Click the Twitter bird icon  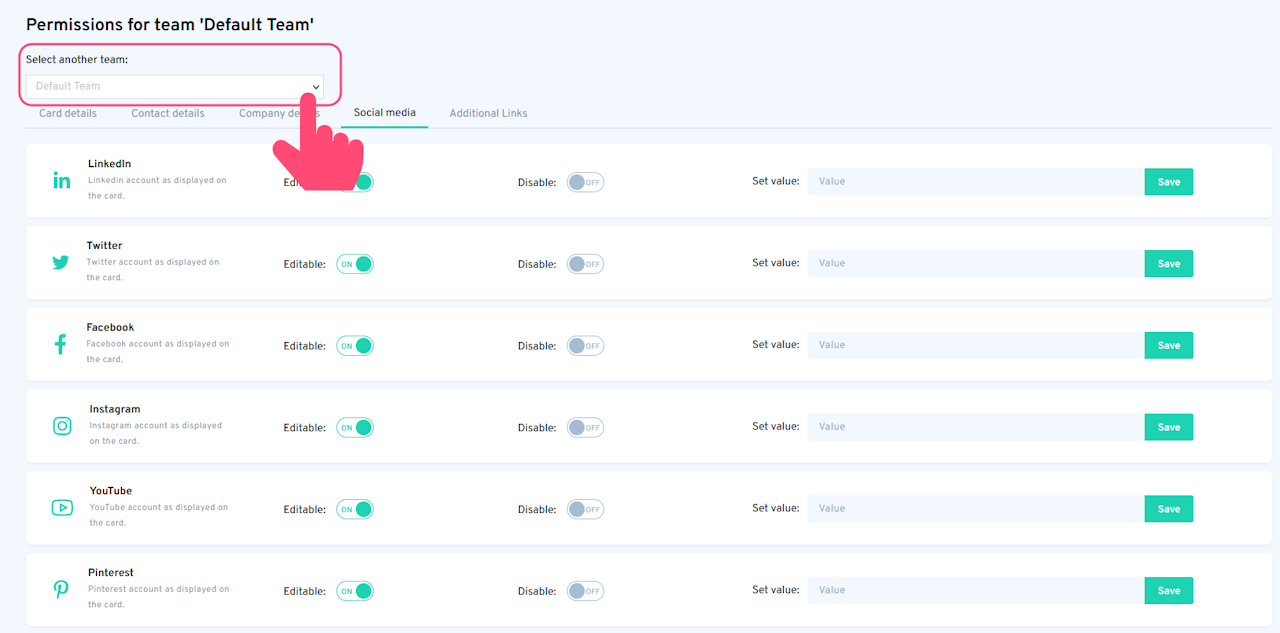tap(61, 262)
